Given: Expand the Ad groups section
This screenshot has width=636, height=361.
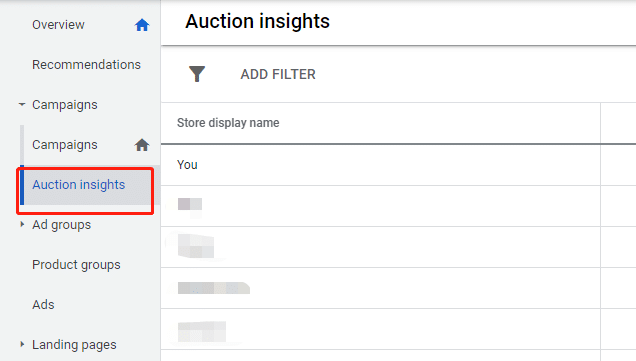Looking at the screenshot, I should click(x=22, y=224).
